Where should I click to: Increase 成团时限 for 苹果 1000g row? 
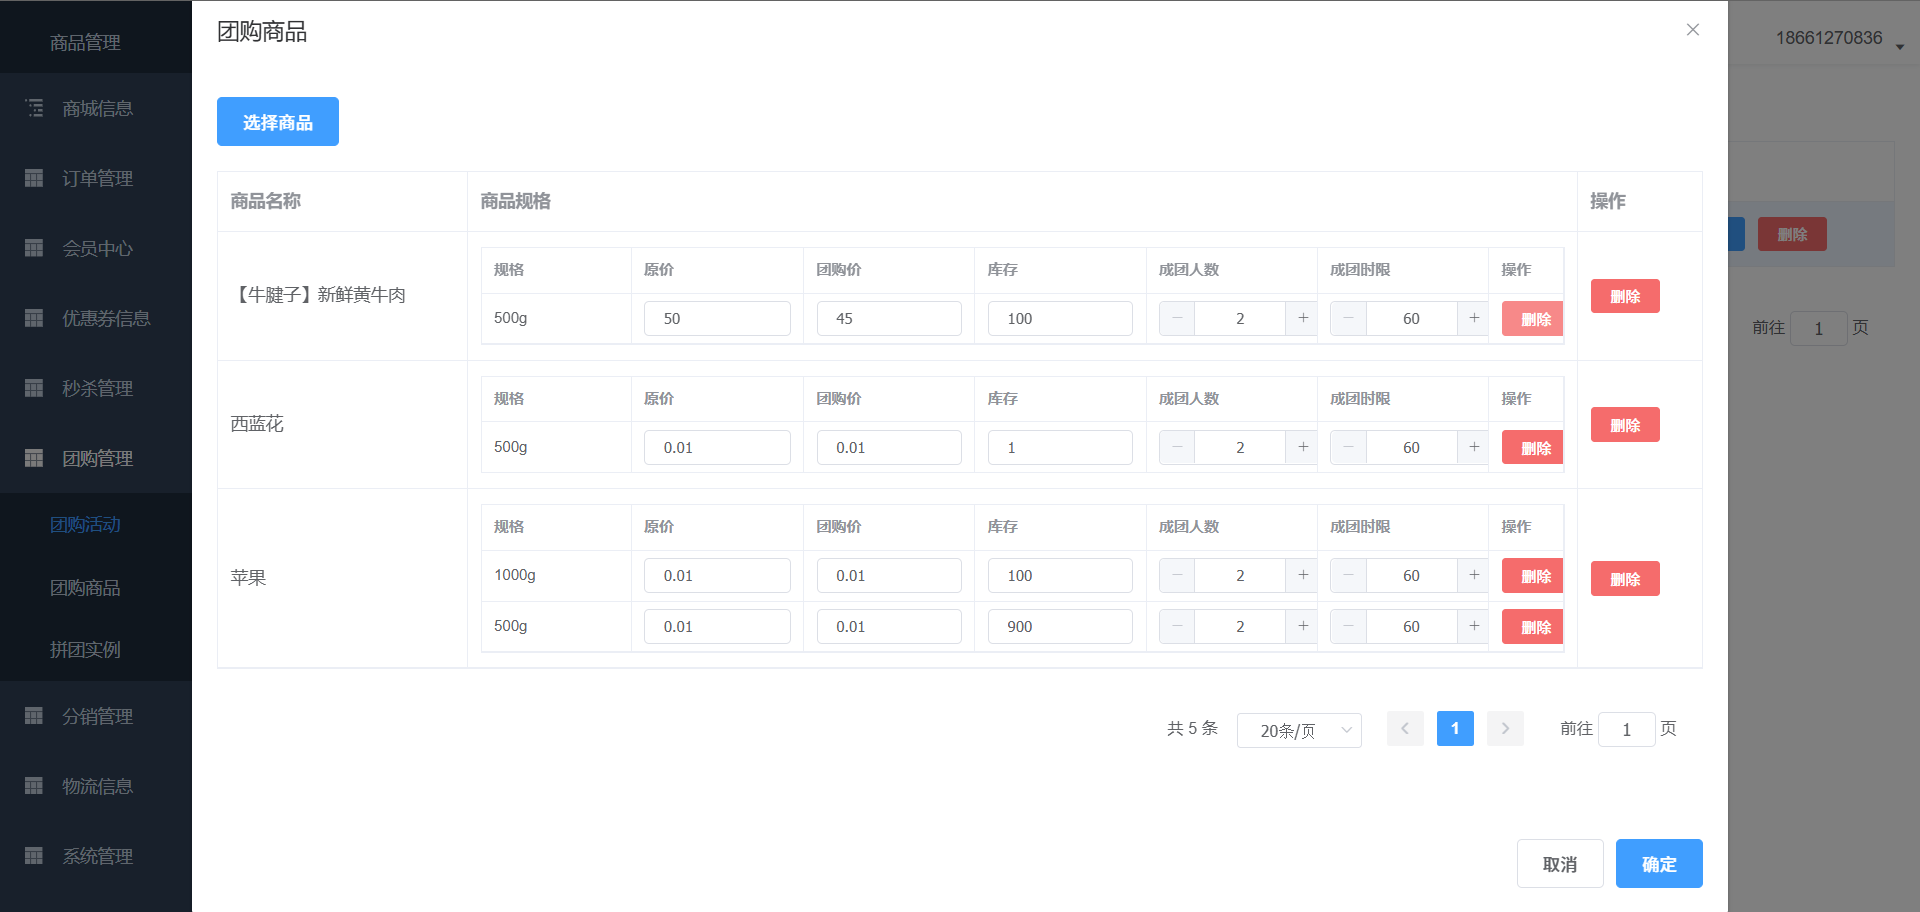pyautogui.click(x=1473, y=575)
